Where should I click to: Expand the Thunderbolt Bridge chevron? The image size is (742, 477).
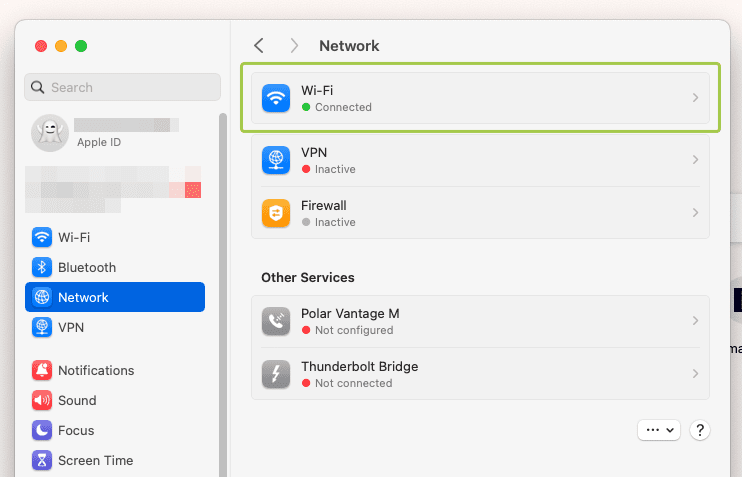point(695,373)
